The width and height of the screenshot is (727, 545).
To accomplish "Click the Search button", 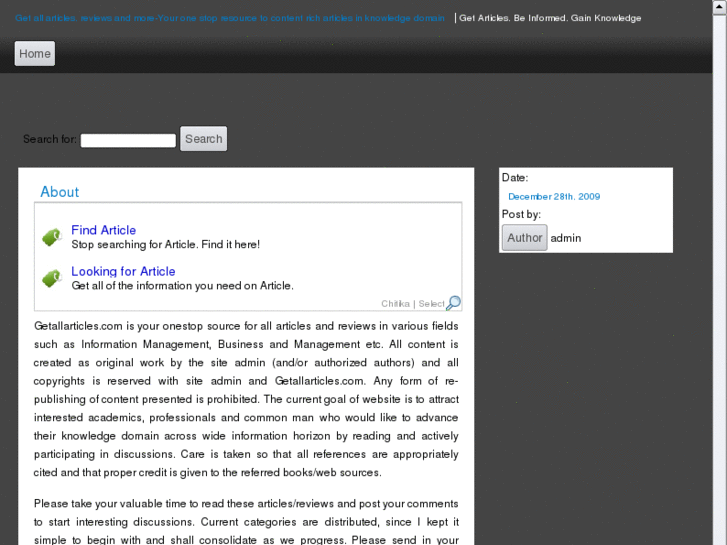I will click(204, 139).
